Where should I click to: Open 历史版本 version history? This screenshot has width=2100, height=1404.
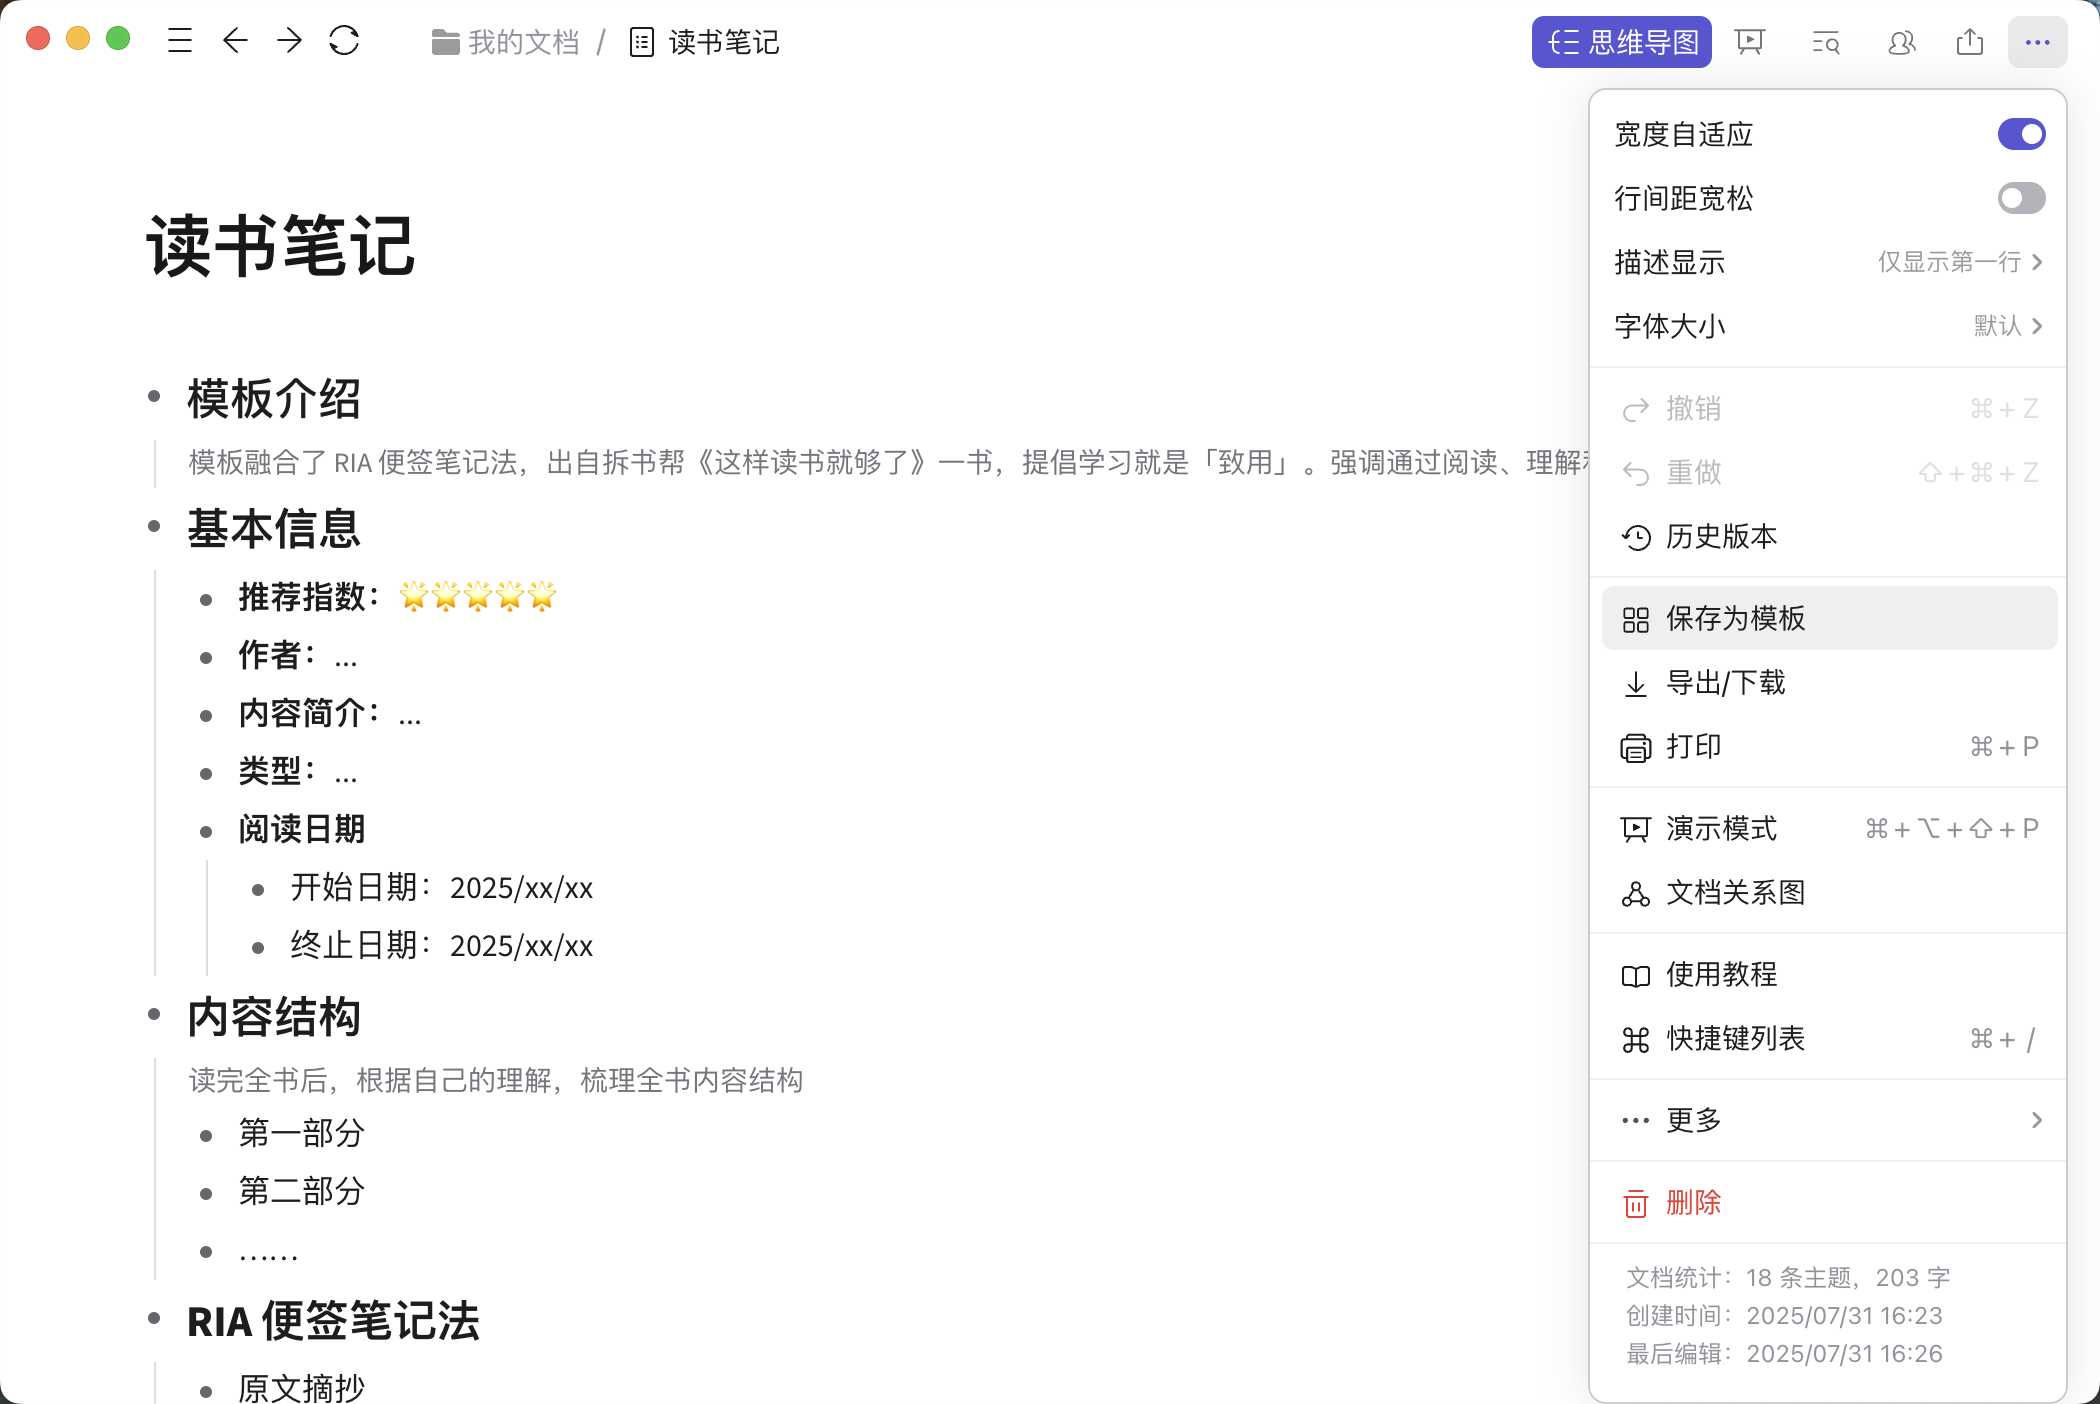[x=1828, y=537]
